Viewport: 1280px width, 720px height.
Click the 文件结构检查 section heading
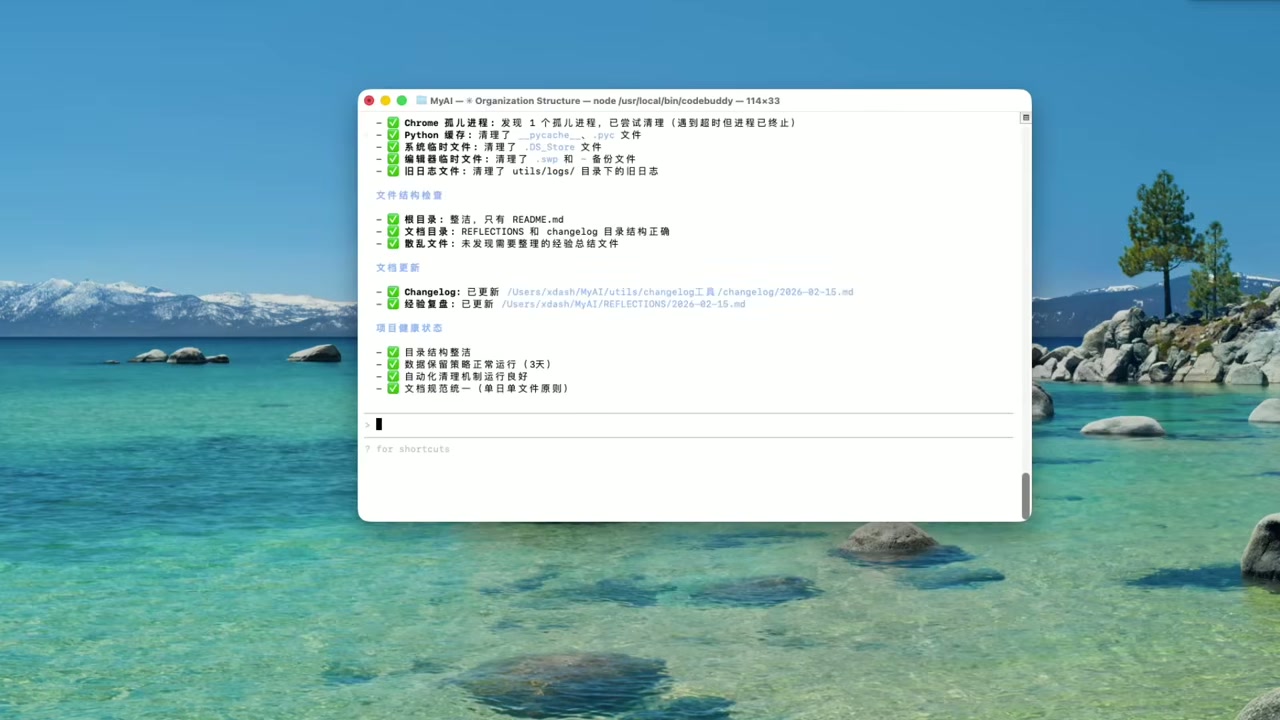pyautogui.click(x=409, y=195)
